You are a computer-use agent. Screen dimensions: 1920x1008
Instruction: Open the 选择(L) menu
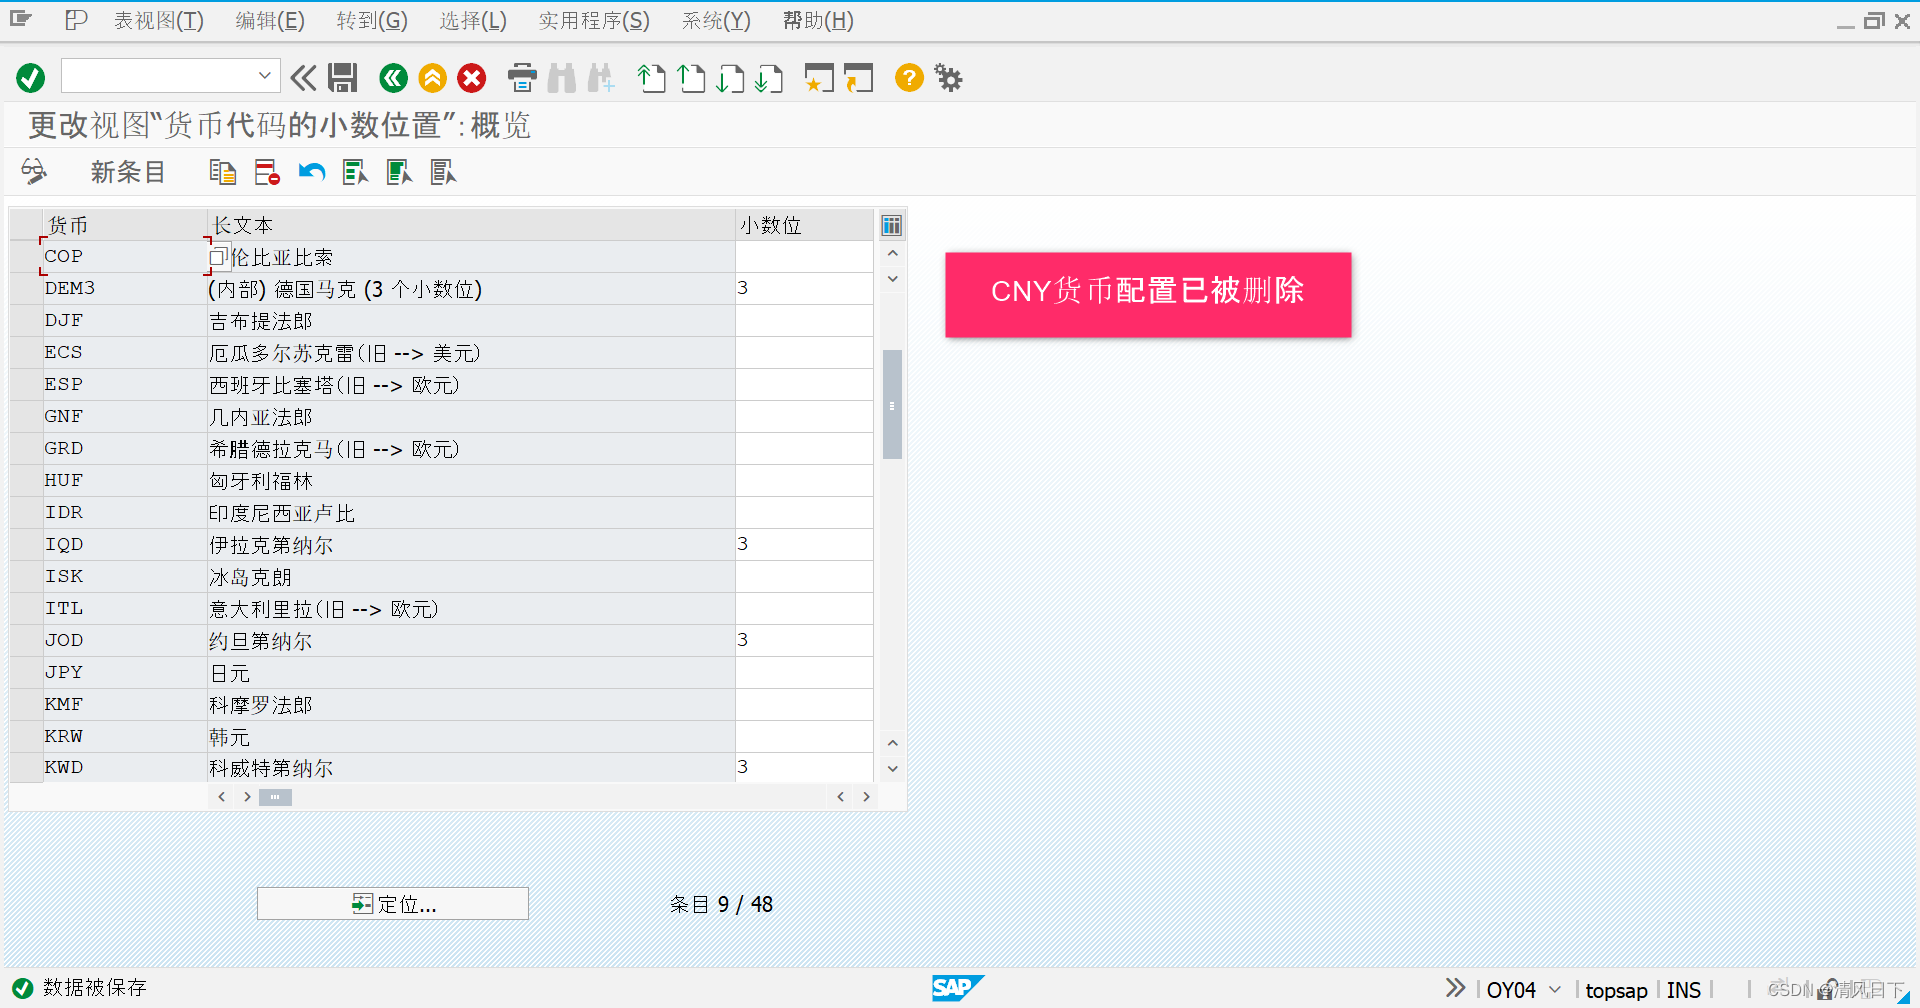pyautogui.click(x=473, y=21)
